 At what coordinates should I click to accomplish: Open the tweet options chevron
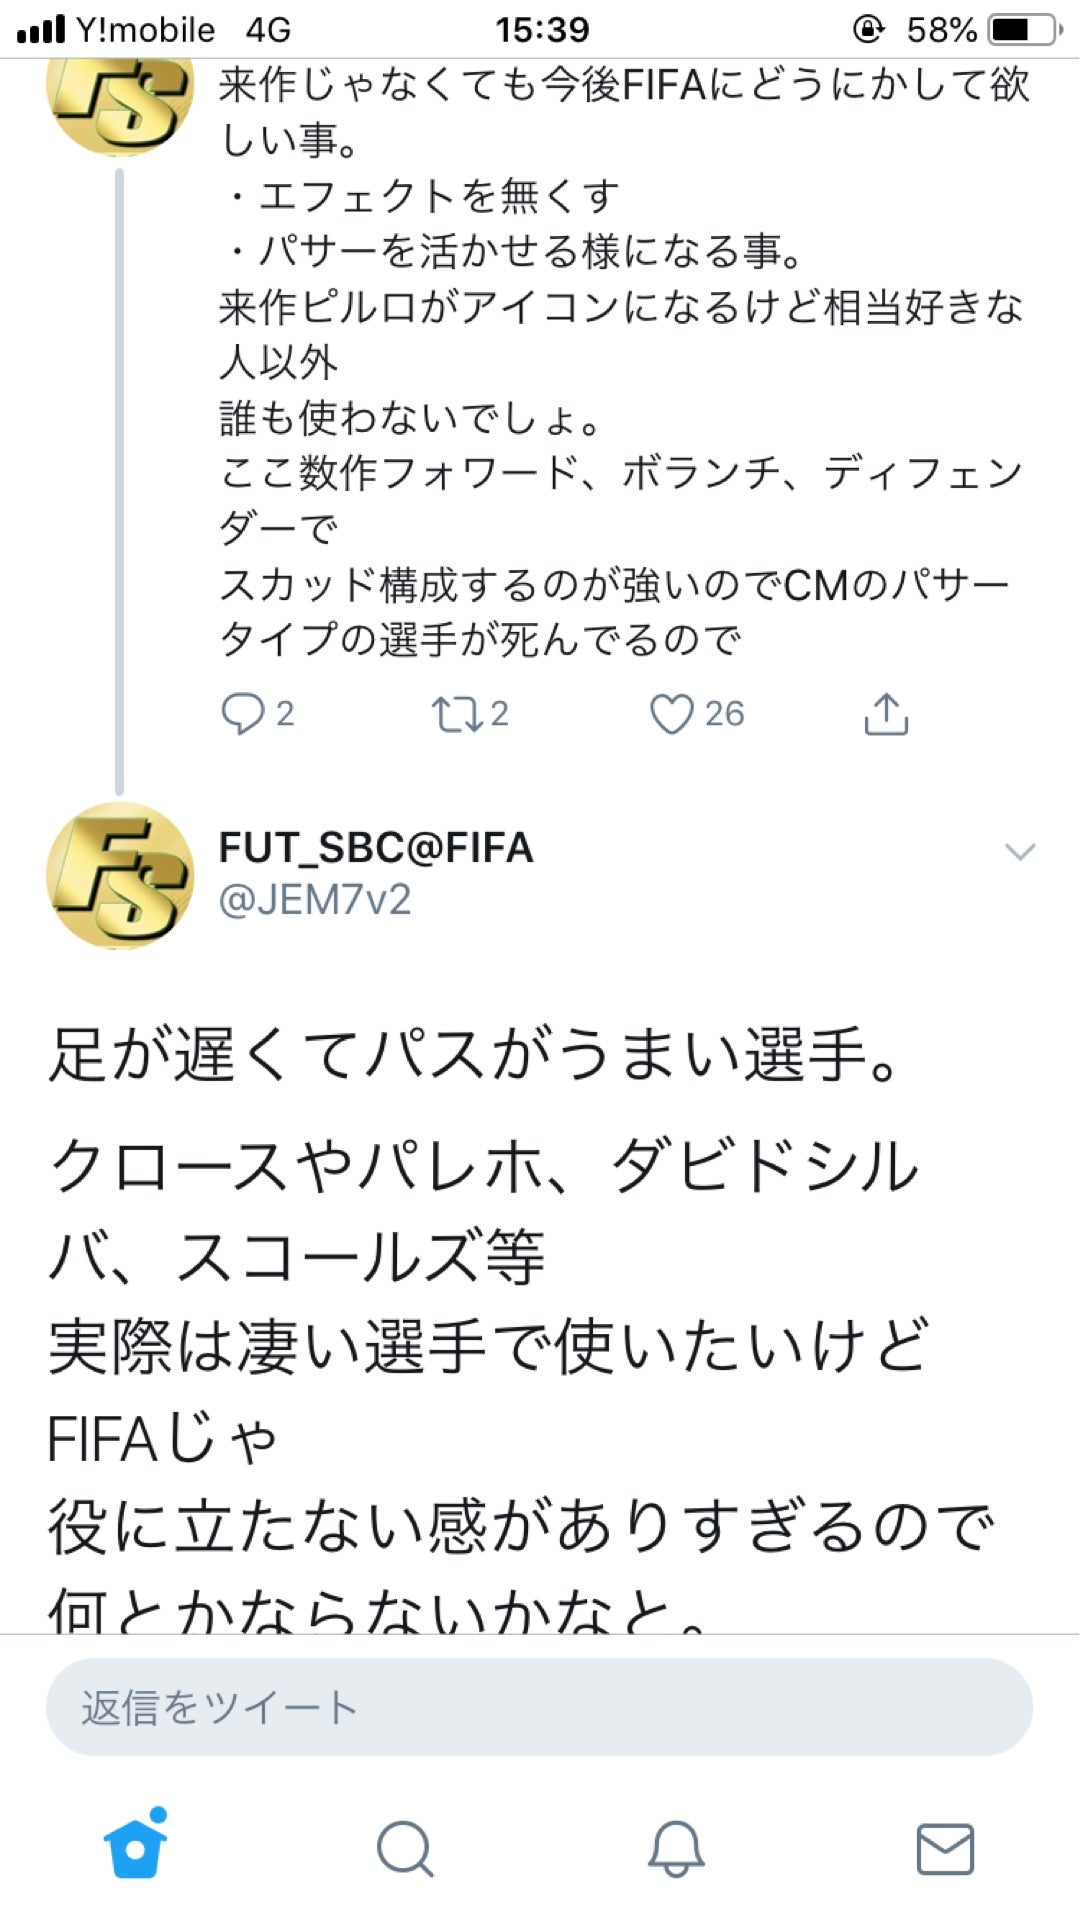1020,852
